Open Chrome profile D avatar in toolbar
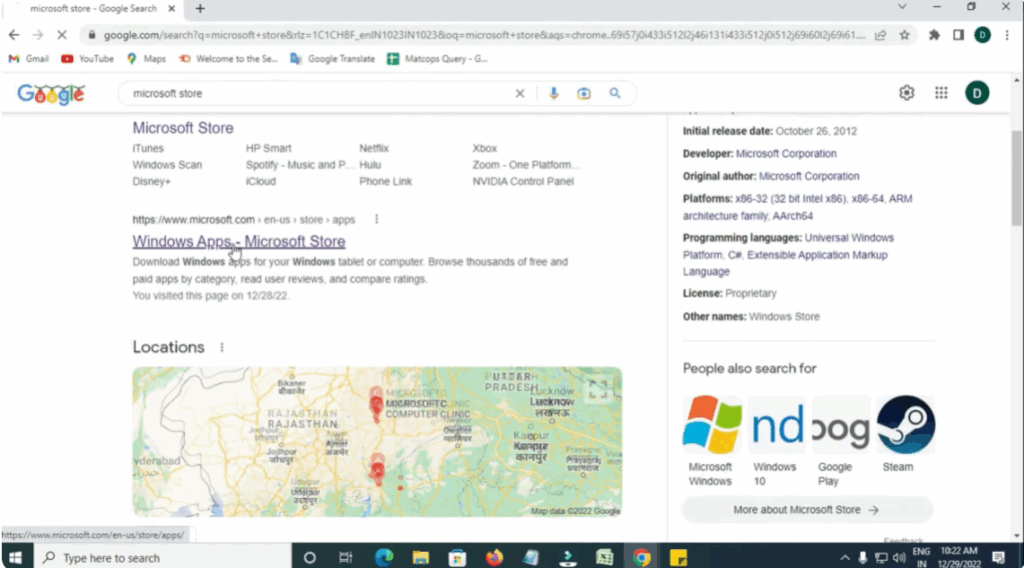1024x568 pixels. tap(982, 35)
